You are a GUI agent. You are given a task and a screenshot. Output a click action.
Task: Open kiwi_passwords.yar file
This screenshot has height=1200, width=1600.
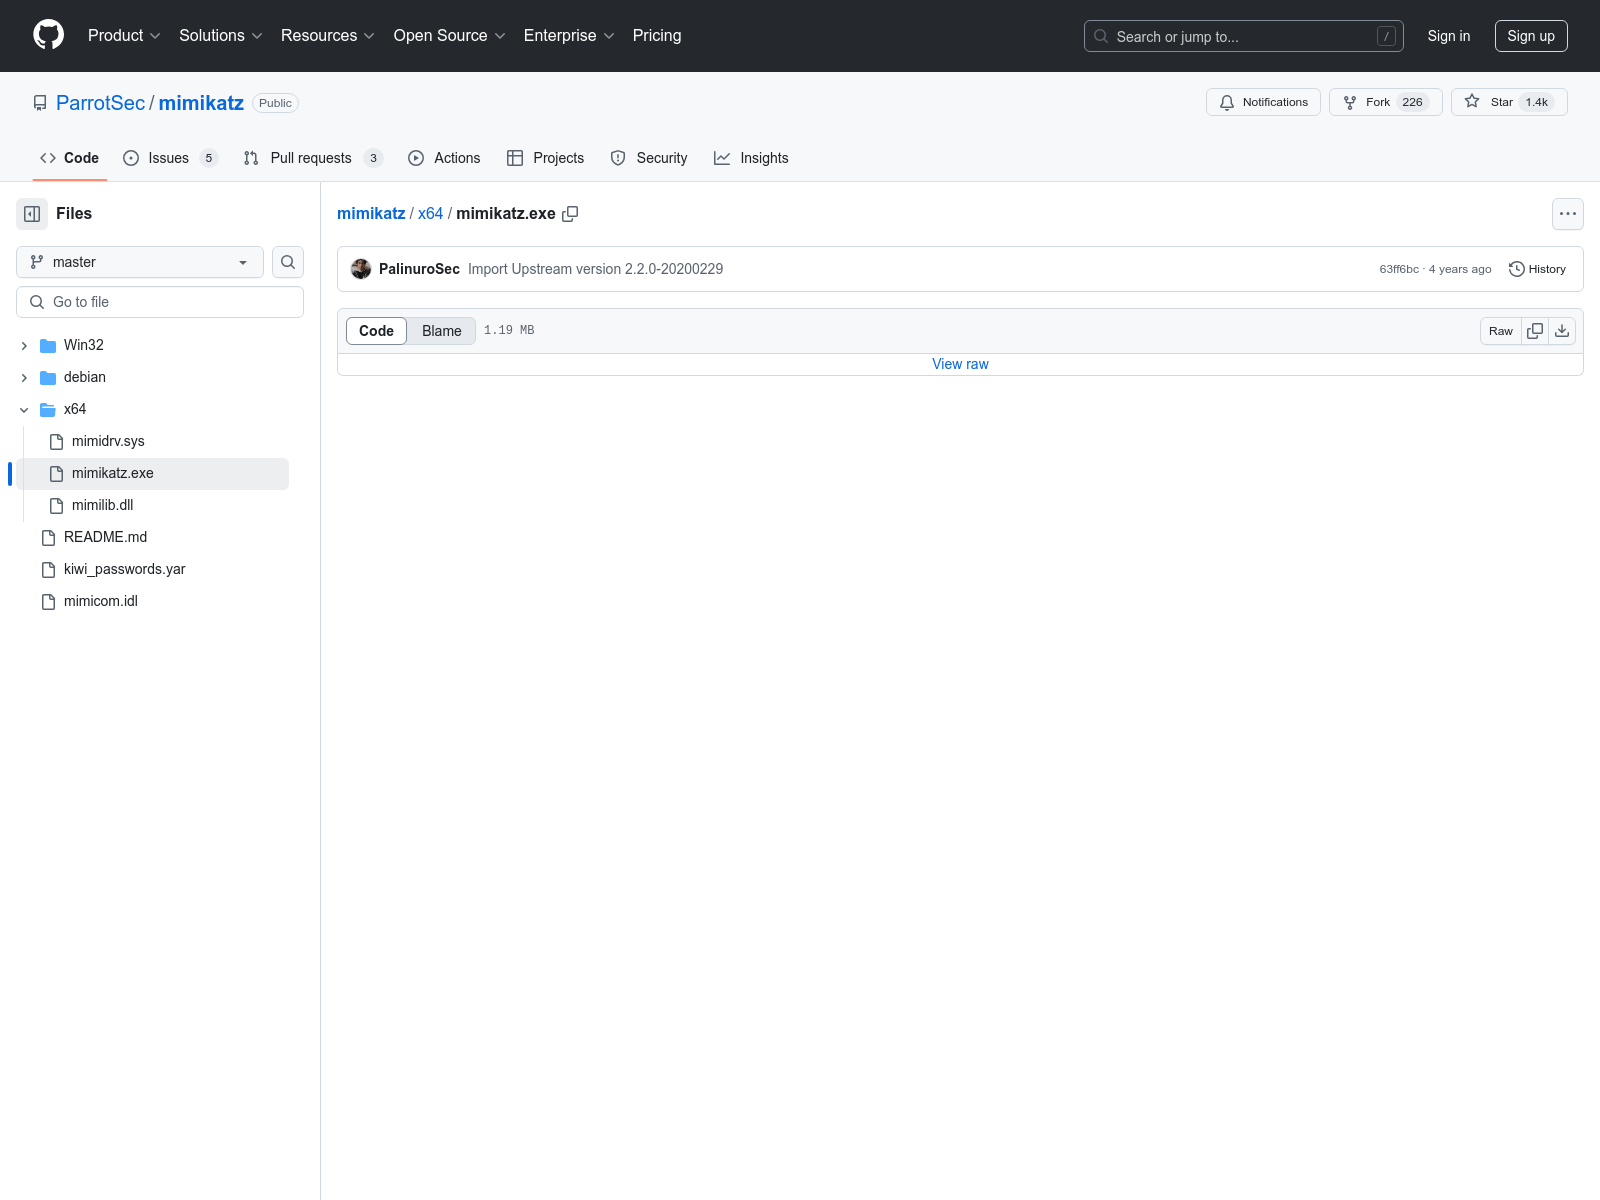124,569
